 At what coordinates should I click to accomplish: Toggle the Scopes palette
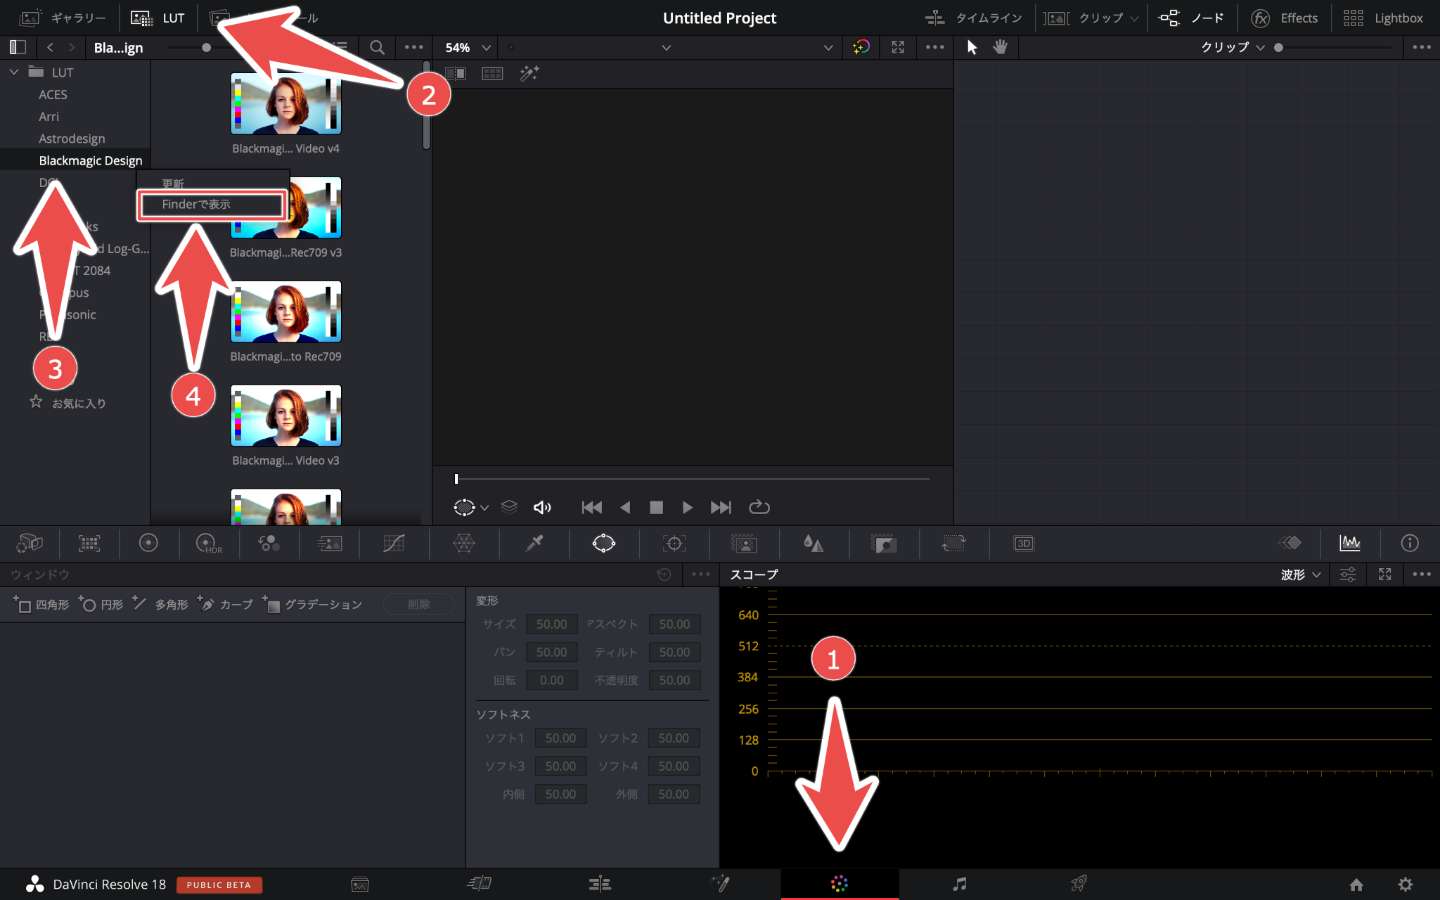(x=1350, y=543)
